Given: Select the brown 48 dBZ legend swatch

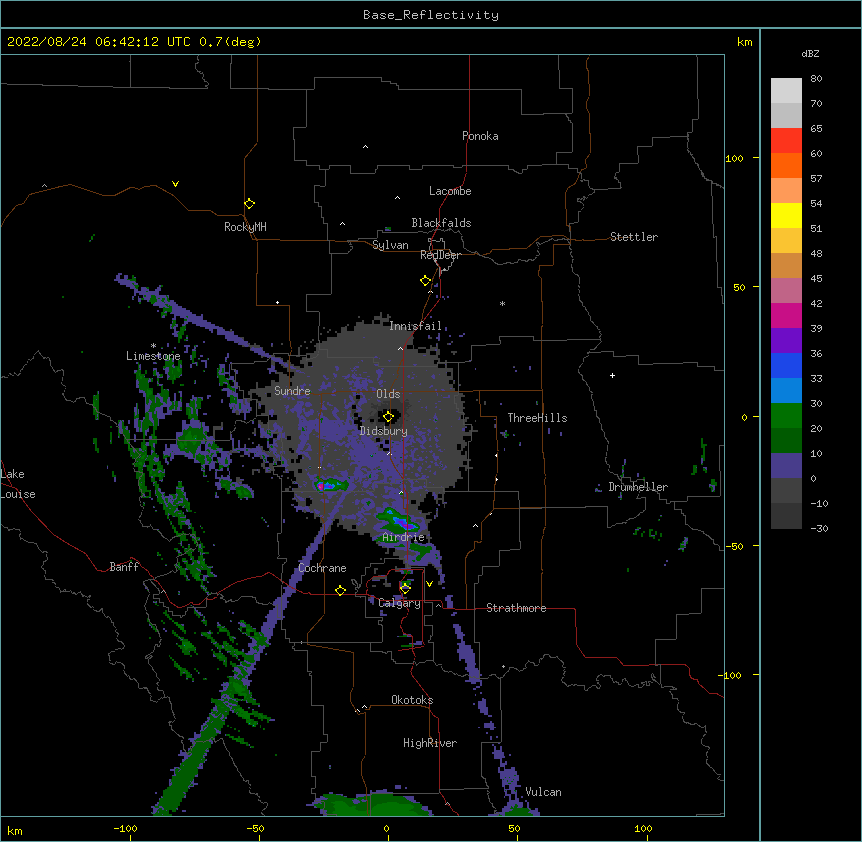Looking at the screenshot, I should tap(786, 265).
